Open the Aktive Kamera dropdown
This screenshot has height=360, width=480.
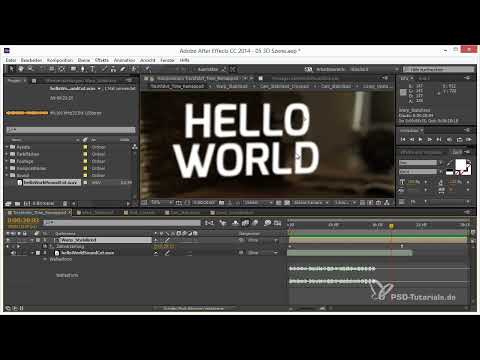click(312, 203)
